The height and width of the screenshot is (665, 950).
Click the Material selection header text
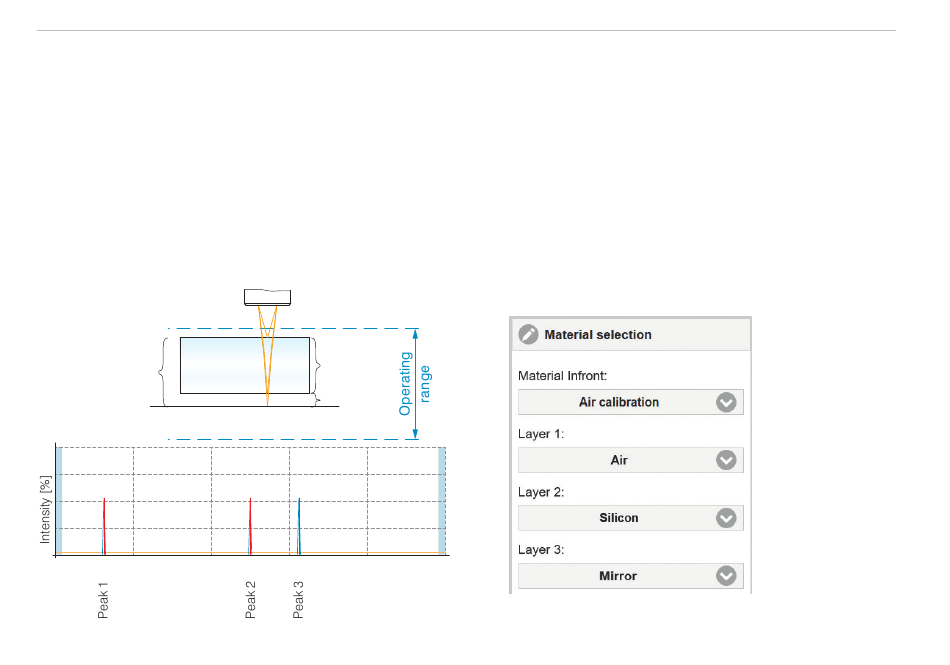coord(598,334)
